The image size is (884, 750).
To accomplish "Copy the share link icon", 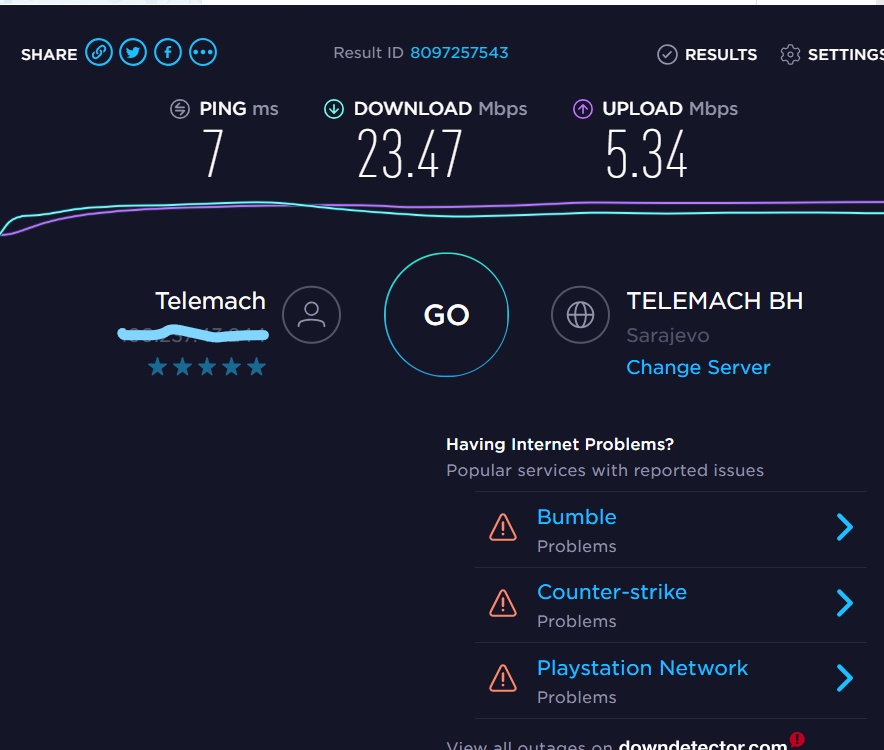I will (99, 52).
